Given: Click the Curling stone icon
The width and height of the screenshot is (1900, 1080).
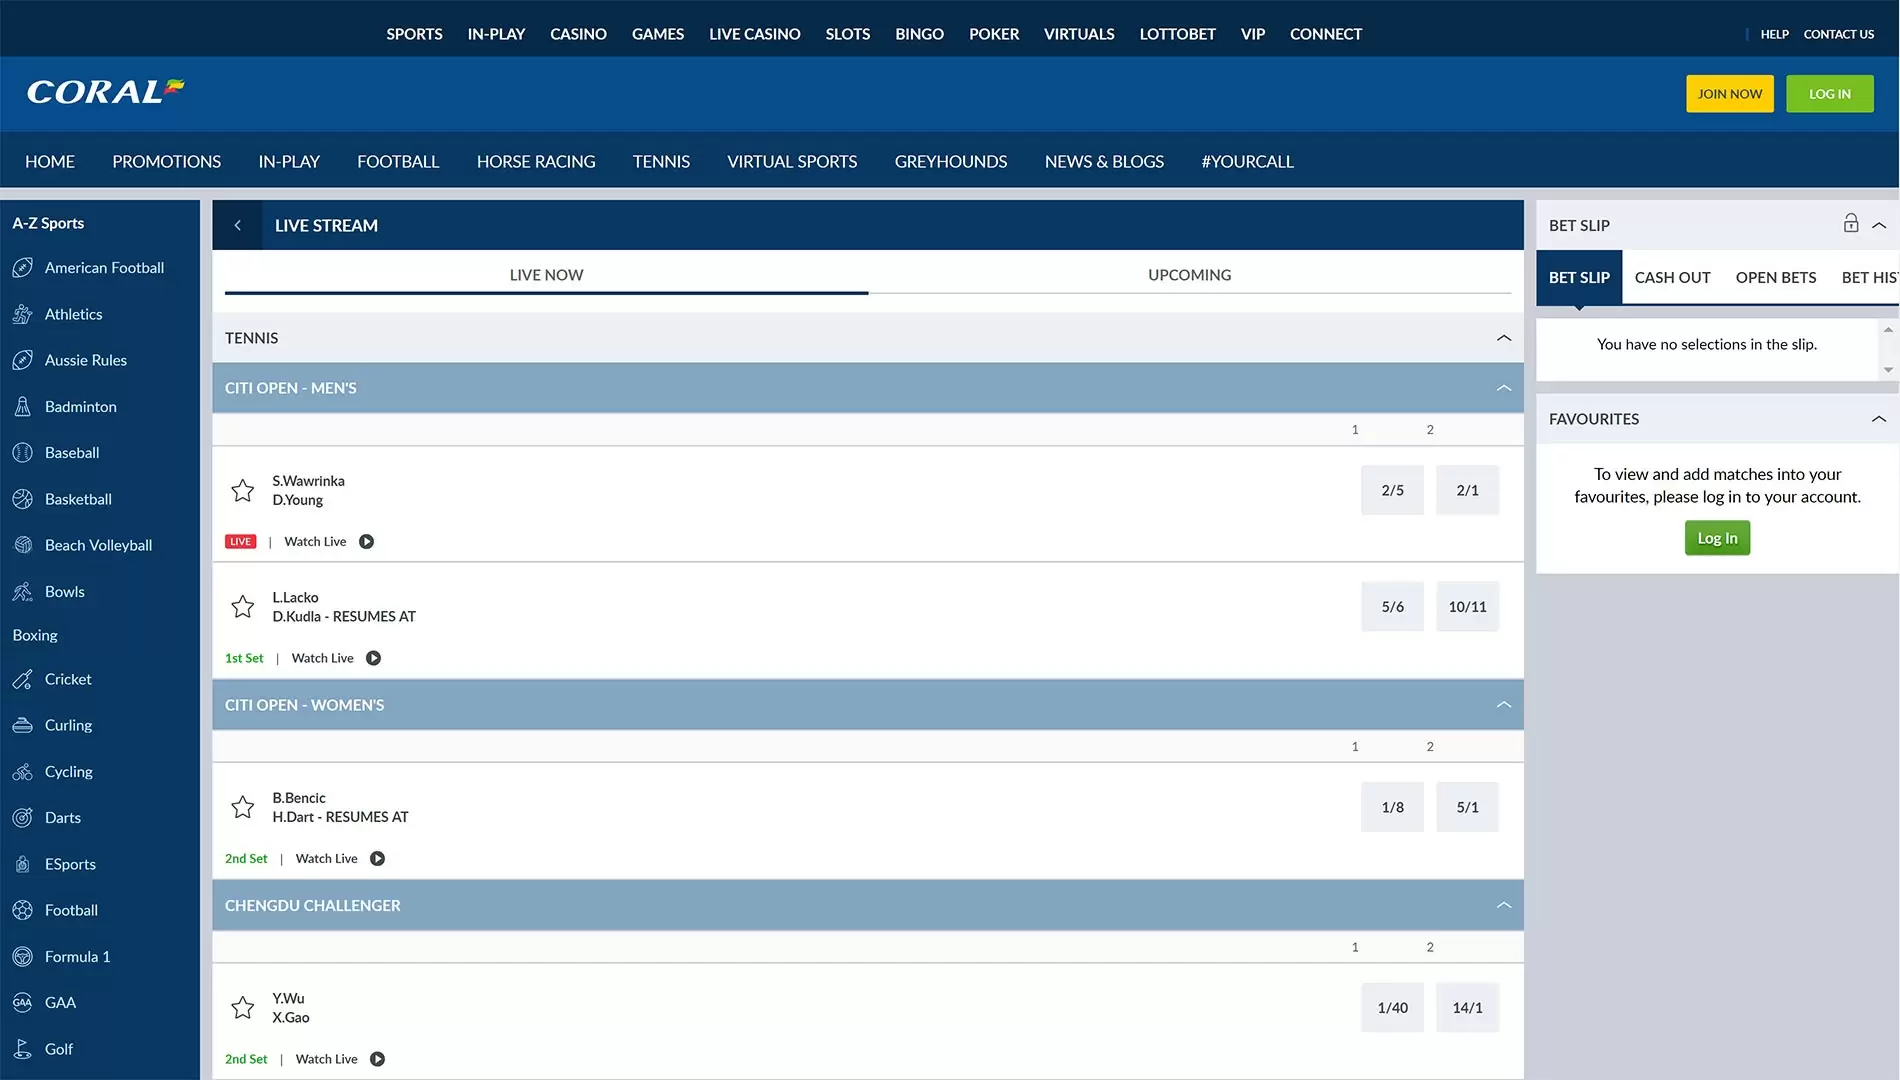Looking at the screenshot, I should 23,725.
